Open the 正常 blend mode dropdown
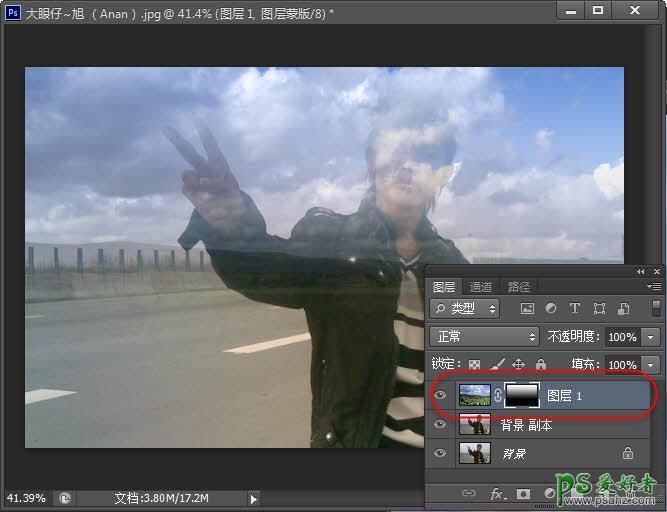This screenshot has width=667, height=512. pos(484,337)
